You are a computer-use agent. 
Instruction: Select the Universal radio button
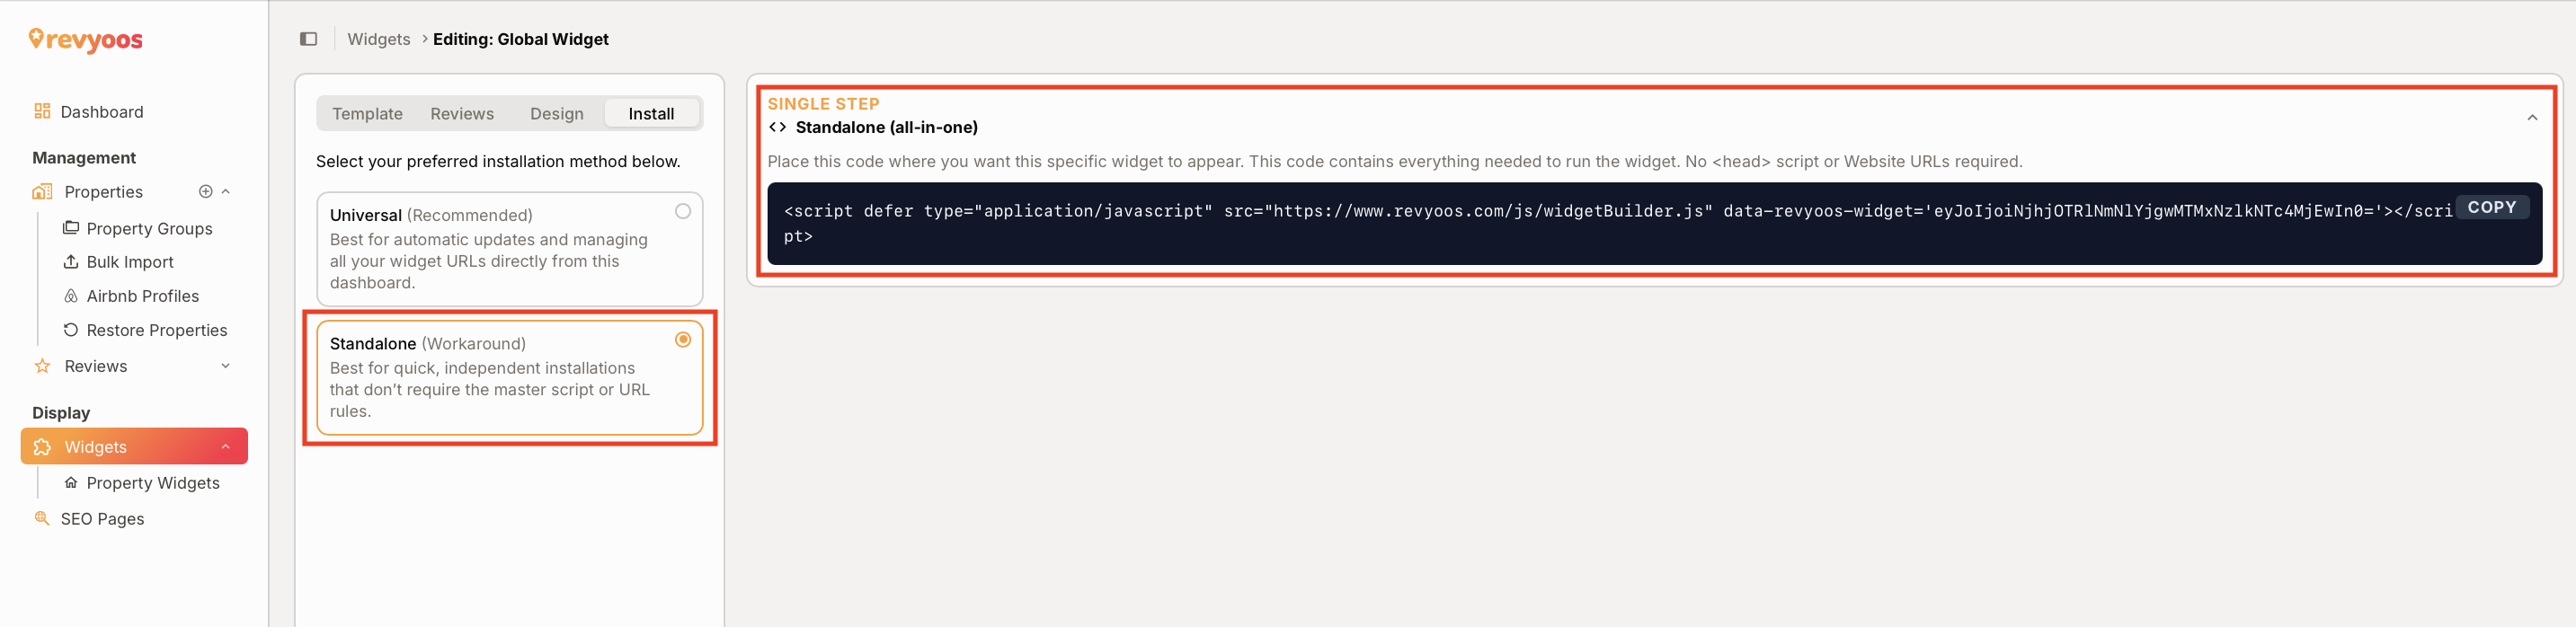click(x=683, y=211)
